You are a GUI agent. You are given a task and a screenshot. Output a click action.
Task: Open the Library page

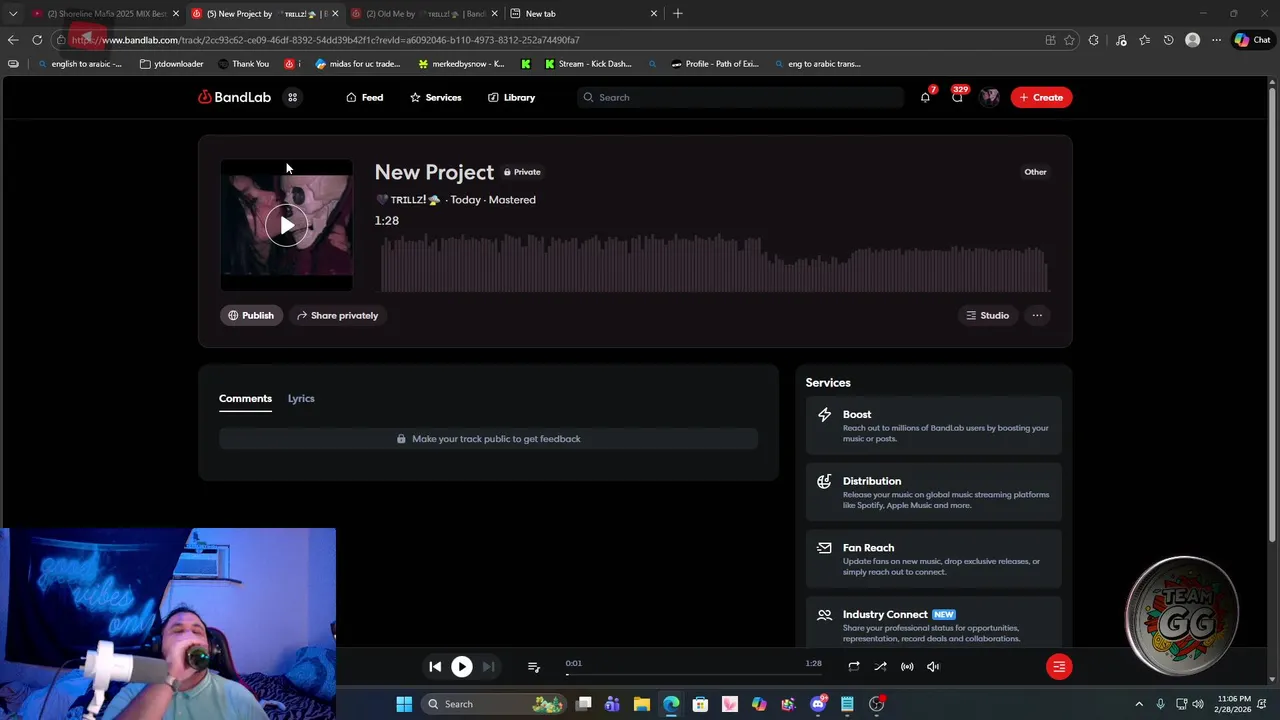coord(511,97)
